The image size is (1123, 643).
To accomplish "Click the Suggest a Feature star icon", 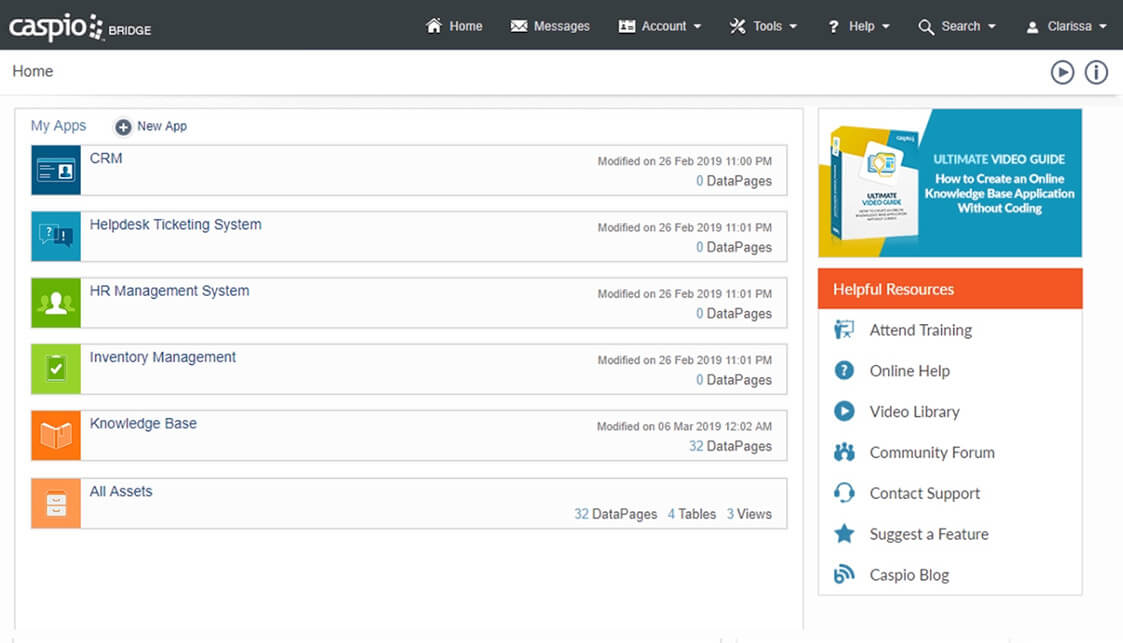I will click(844, 533).
